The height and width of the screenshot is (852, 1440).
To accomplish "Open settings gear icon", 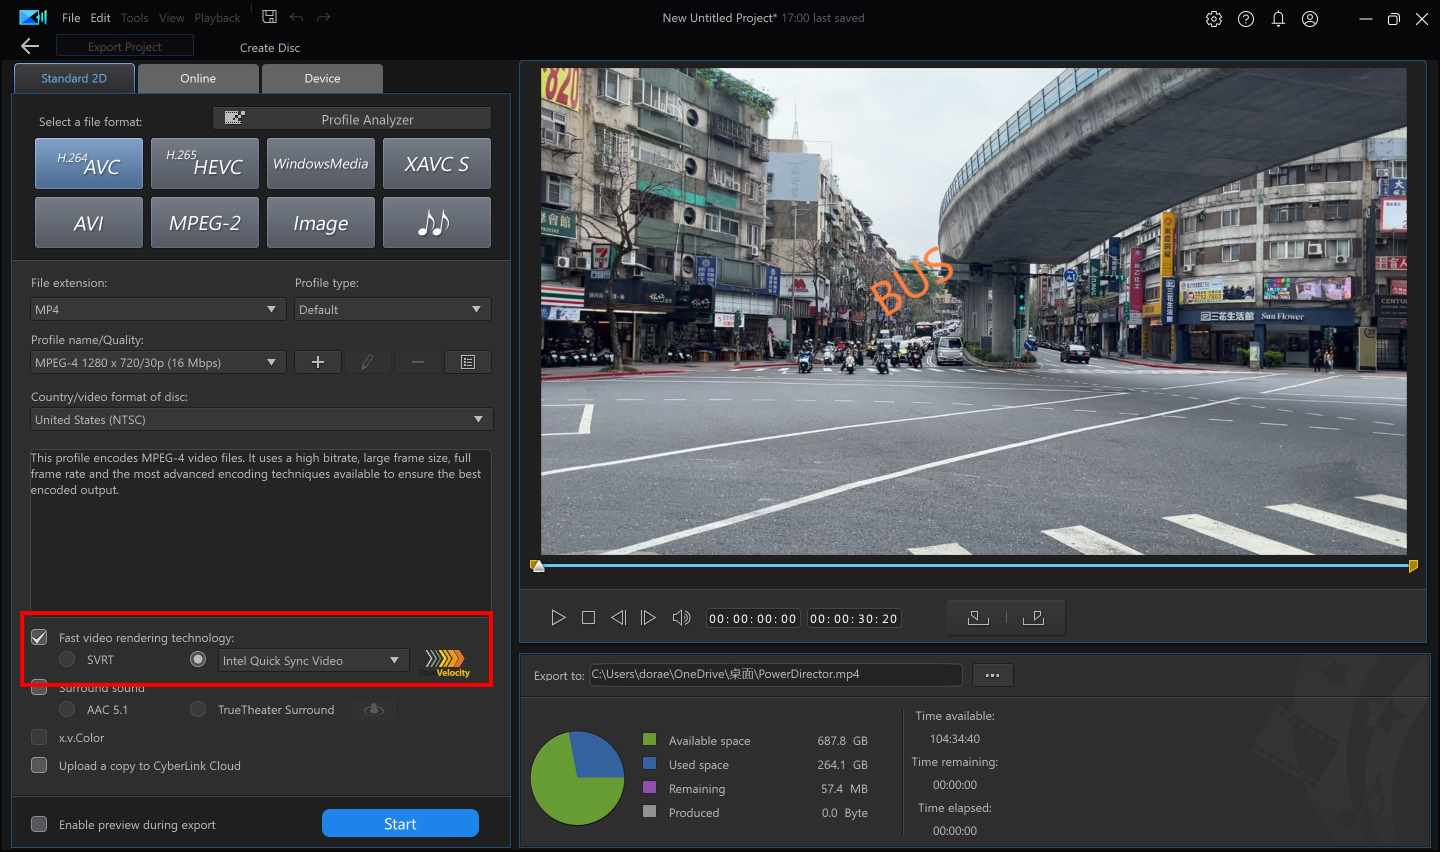I will tap(1214, 19).
